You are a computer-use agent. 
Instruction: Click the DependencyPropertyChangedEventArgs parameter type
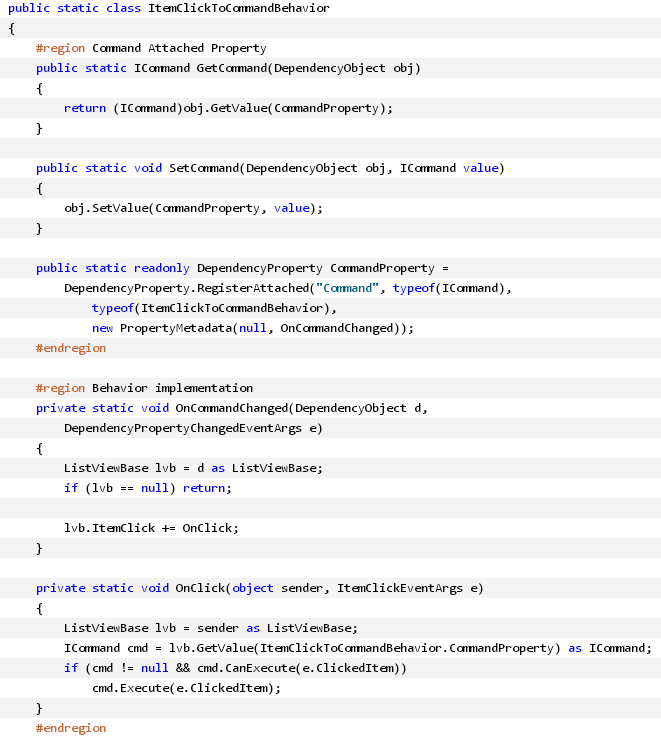(x=183, y=429)
